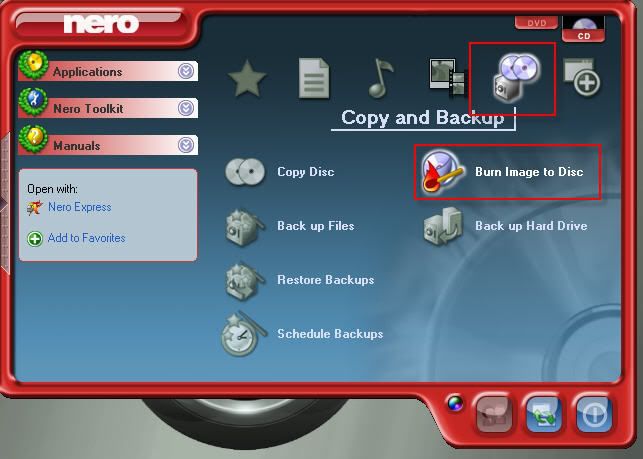Click the Nero Toolkit laurel icon
This screenshot has height=459, width=643.
point(33,102)
